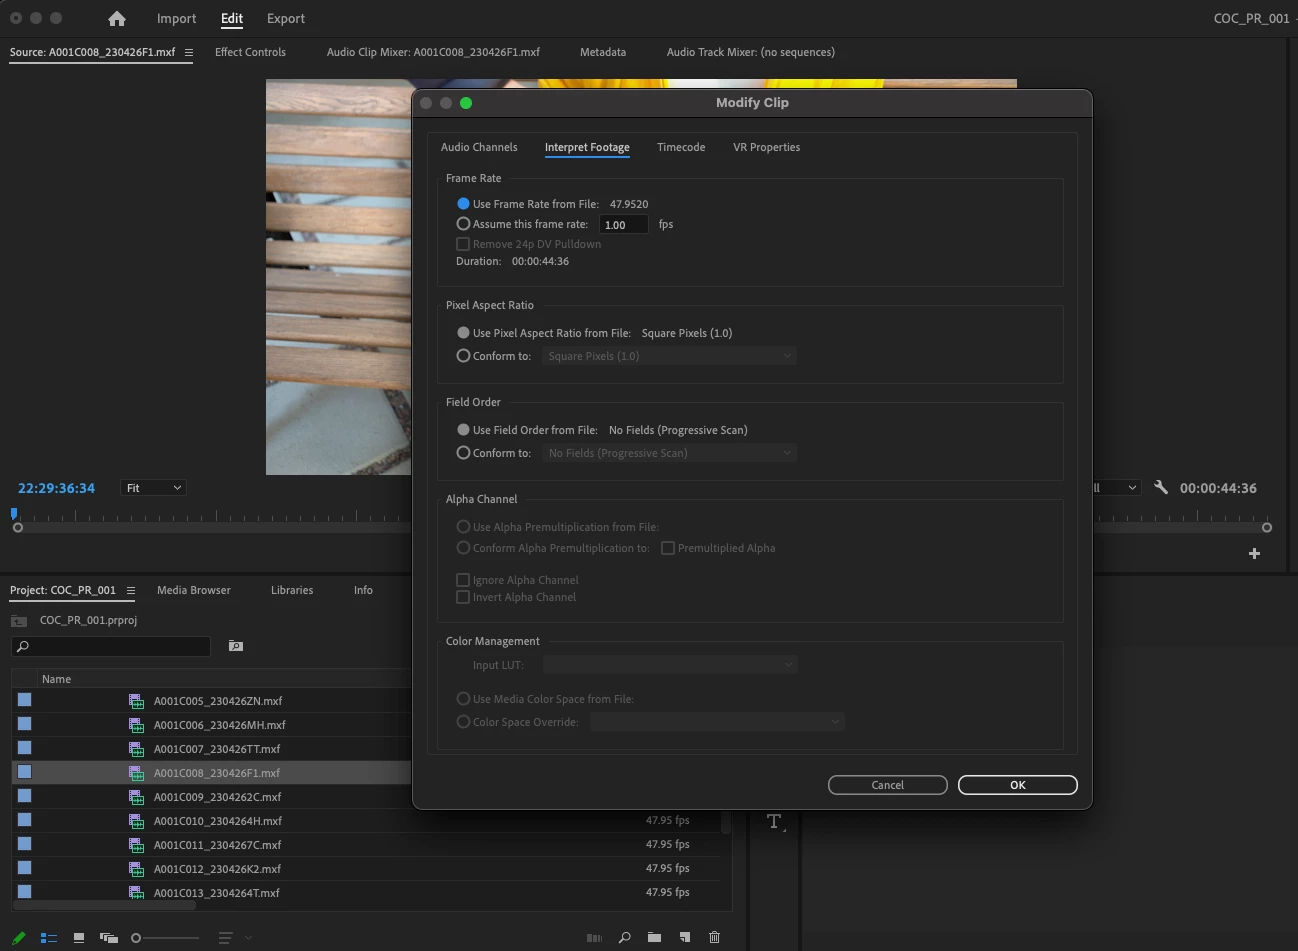Image resolution: width=1298 pixels, height=951 pixels.
Task: Open the Export workspace
Action: 286,18
